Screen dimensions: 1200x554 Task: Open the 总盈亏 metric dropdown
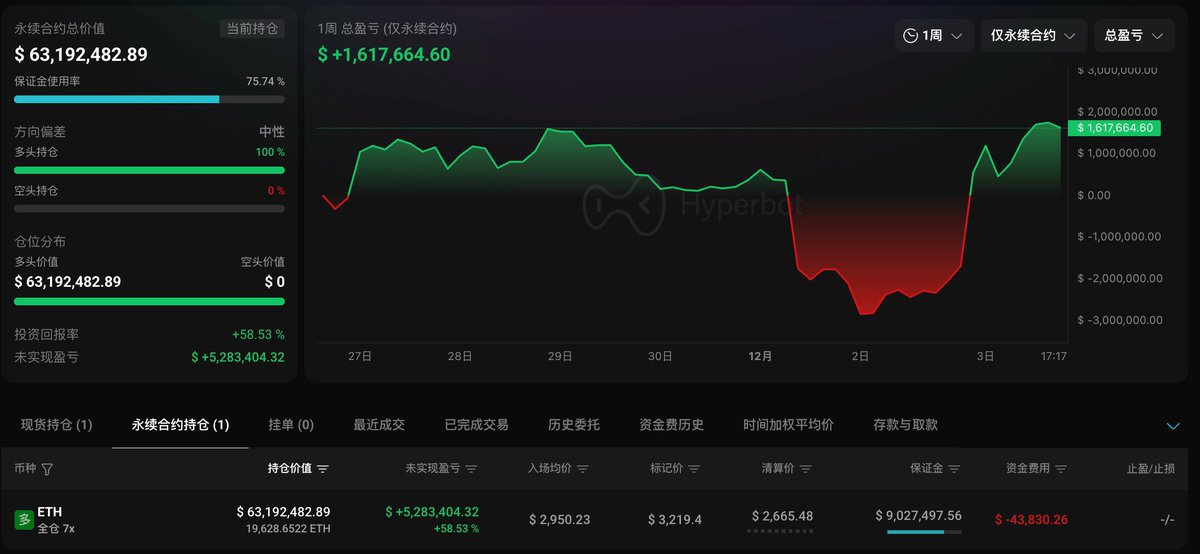point(1134,35)
